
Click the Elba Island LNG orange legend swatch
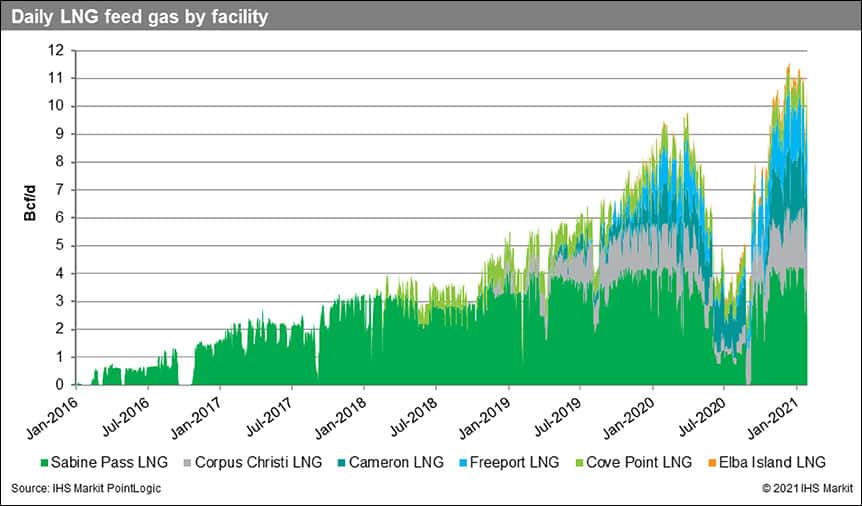[711, 463]
